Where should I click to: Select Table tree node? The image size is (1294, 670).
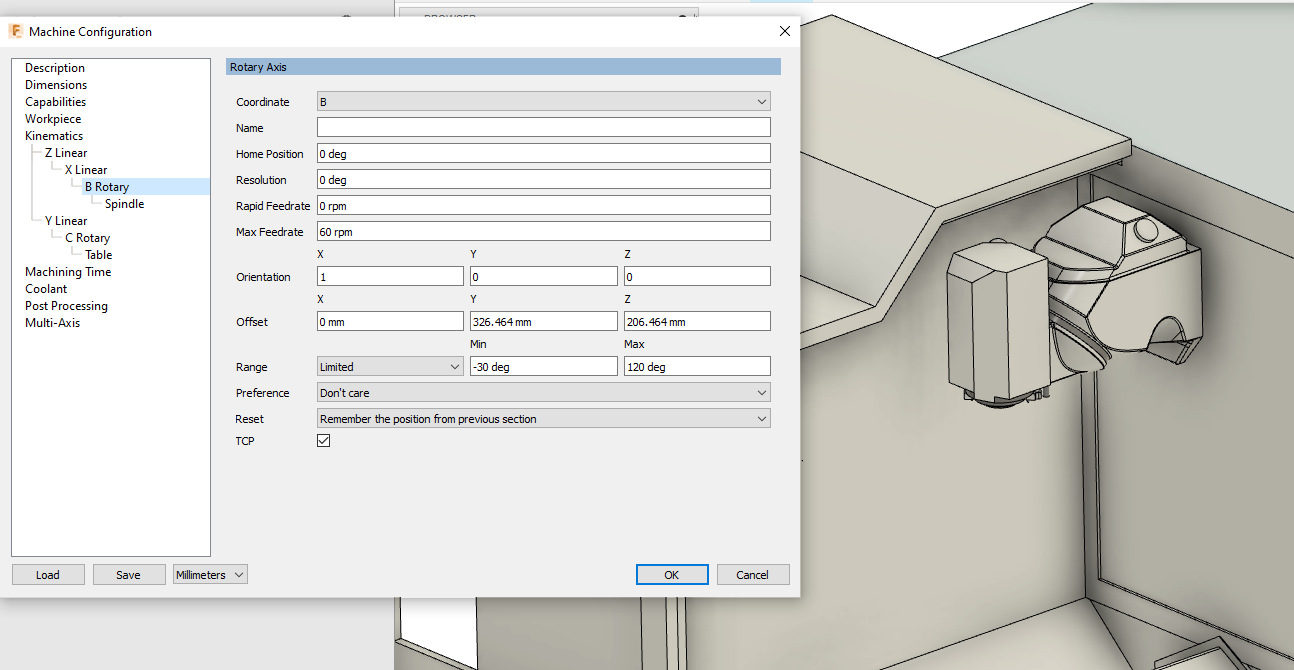[98, 255]
